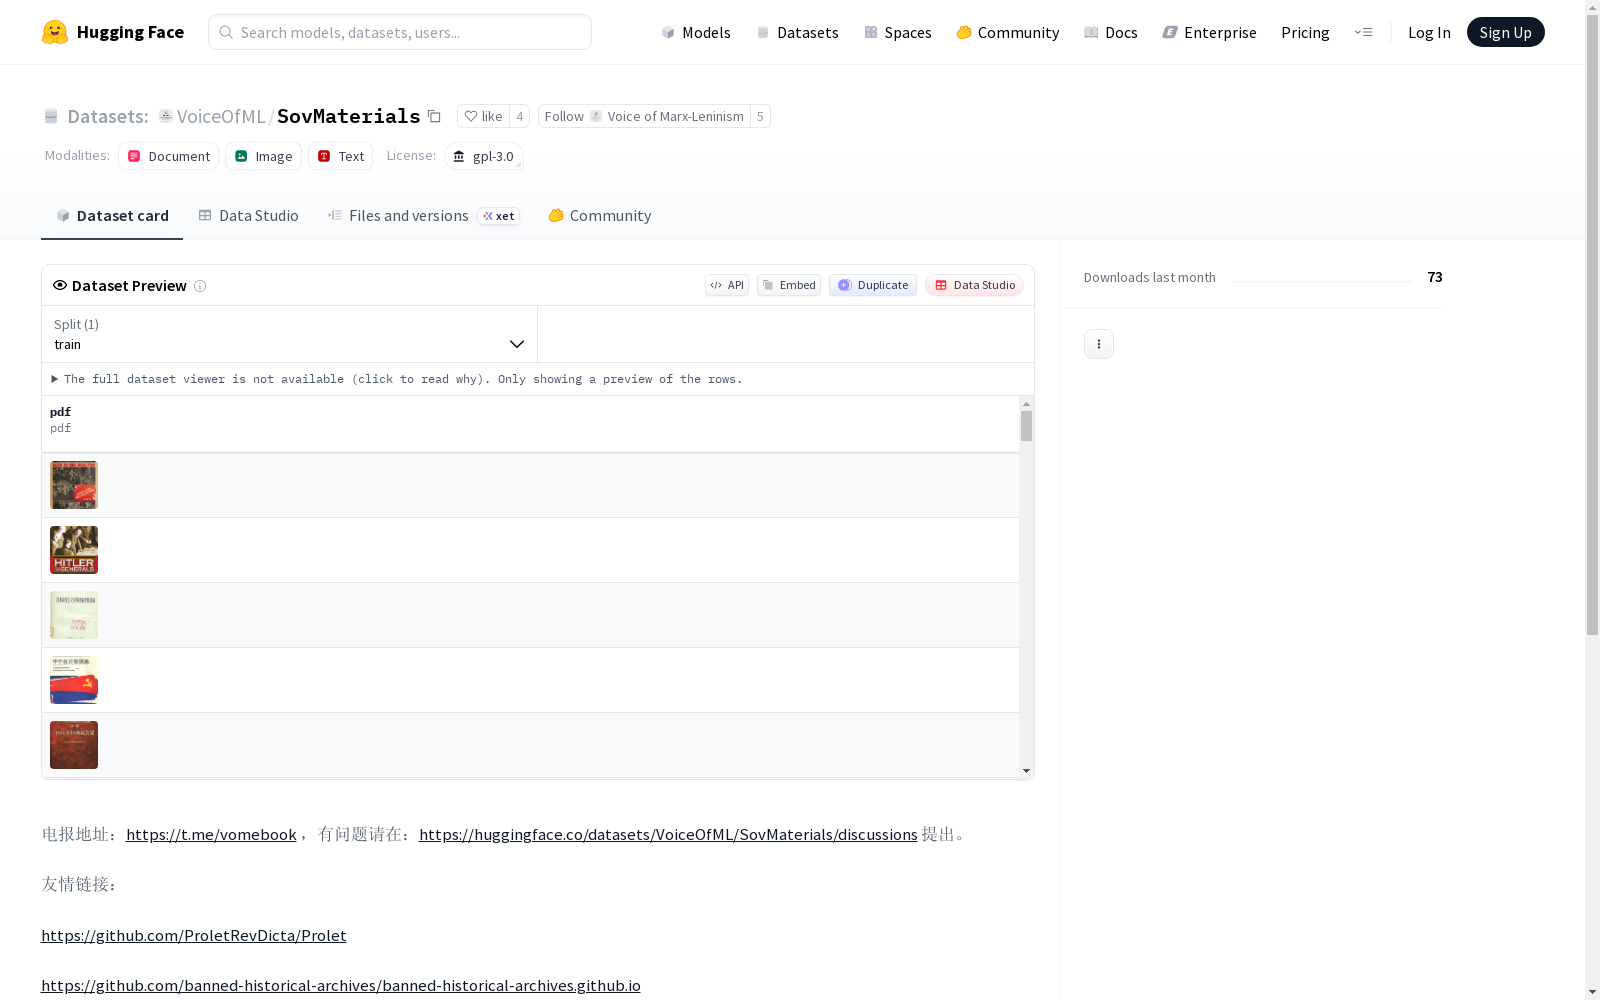The width and height of the screenshot is (1600, 1000).
Task: Click the Log In link
Action: coord(1429,32)
